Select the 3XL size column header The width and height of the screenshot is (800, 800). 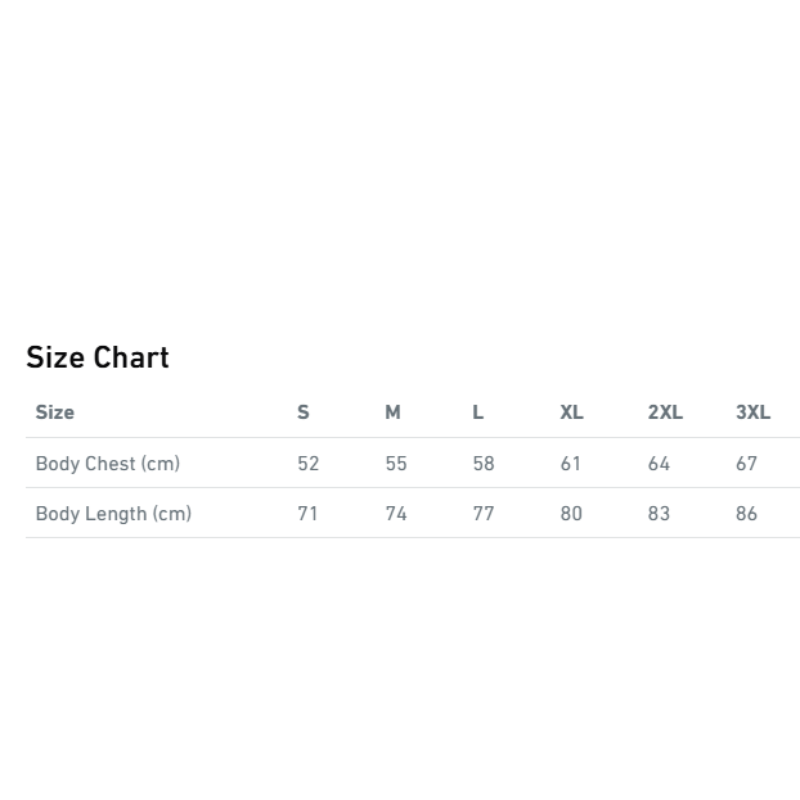coord(753,412)
